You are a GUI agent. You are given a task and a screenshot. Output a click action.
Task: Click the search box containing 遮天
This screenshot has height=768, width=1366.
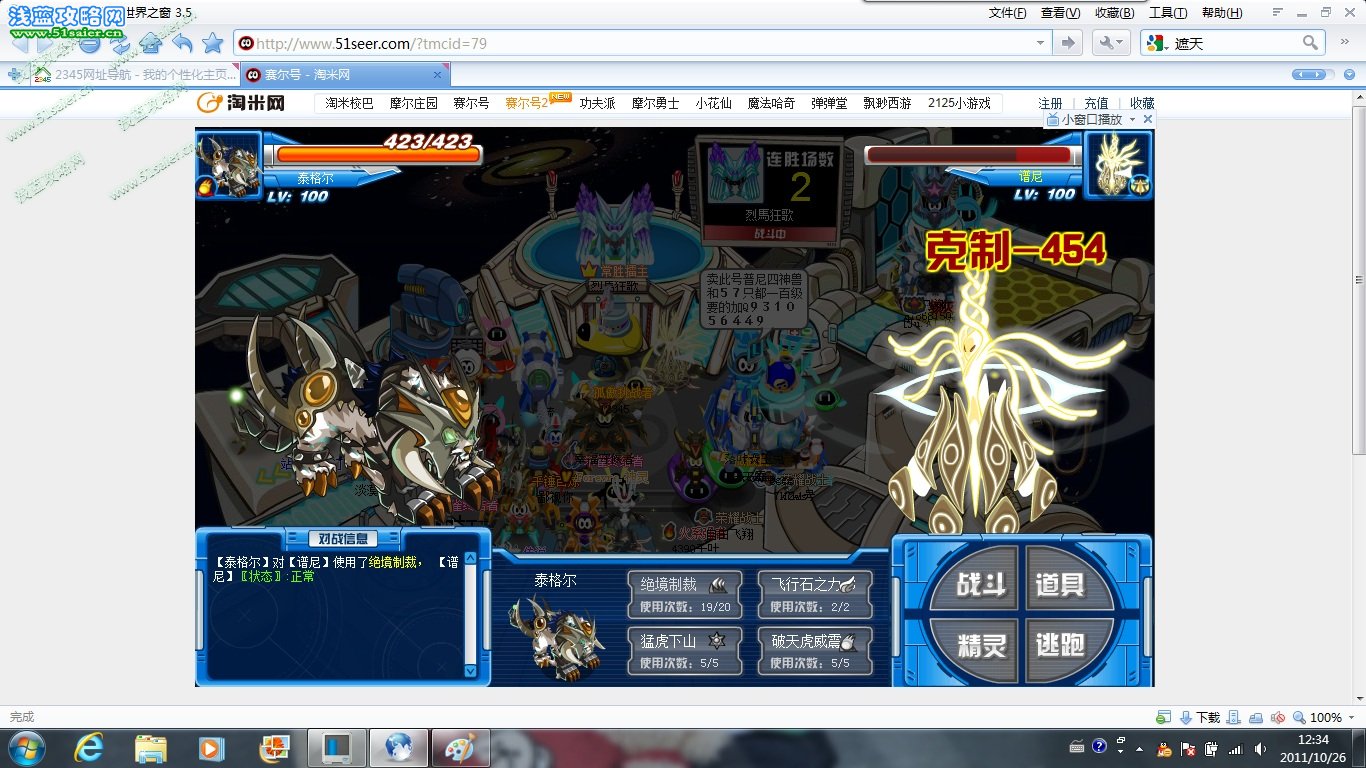[1235, 43]
